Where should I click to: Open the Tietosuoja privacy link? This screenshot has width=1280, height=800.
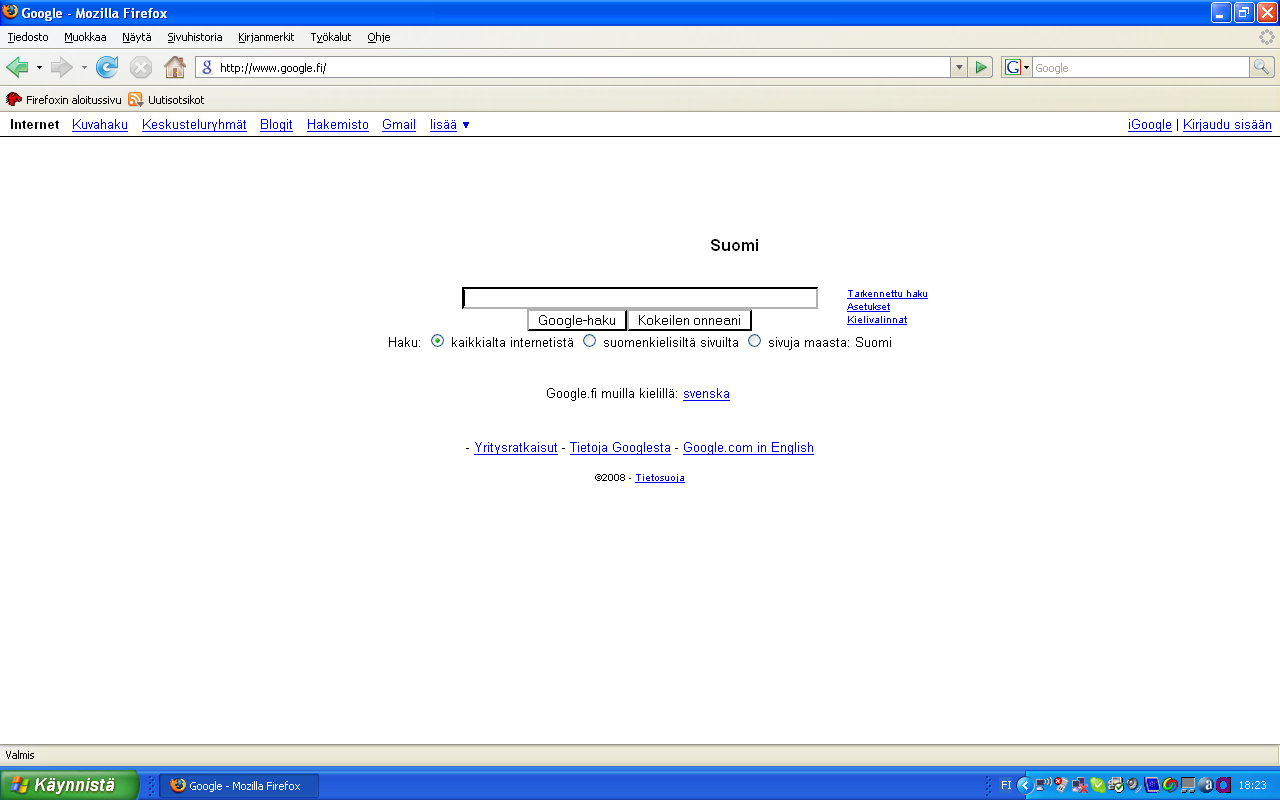tap(660, 478)
